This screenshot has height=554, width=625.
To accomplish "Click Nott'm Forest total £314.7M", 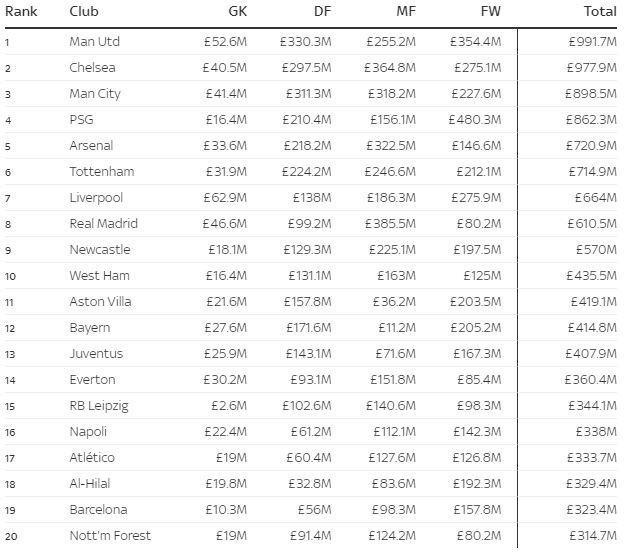I will [593, 536].
